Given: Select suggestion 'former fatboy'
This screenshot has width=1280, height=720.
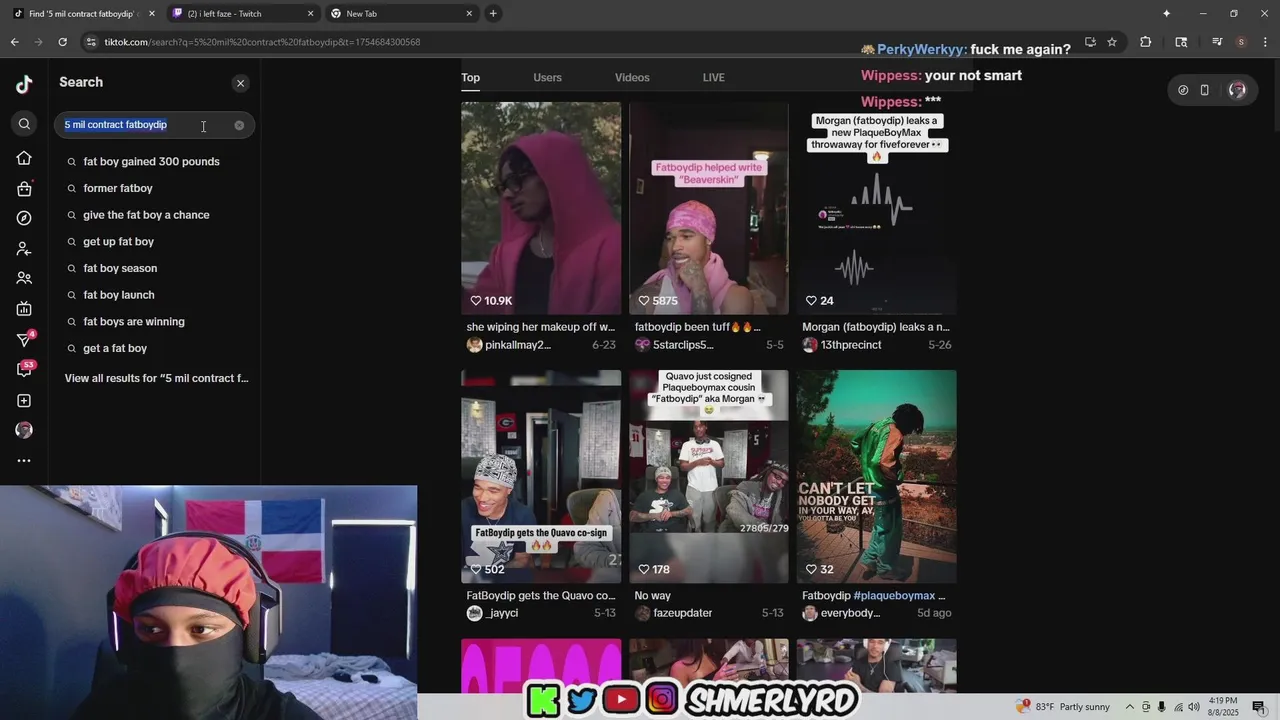Looking at the screenshot, I should [x=118, y=188].
